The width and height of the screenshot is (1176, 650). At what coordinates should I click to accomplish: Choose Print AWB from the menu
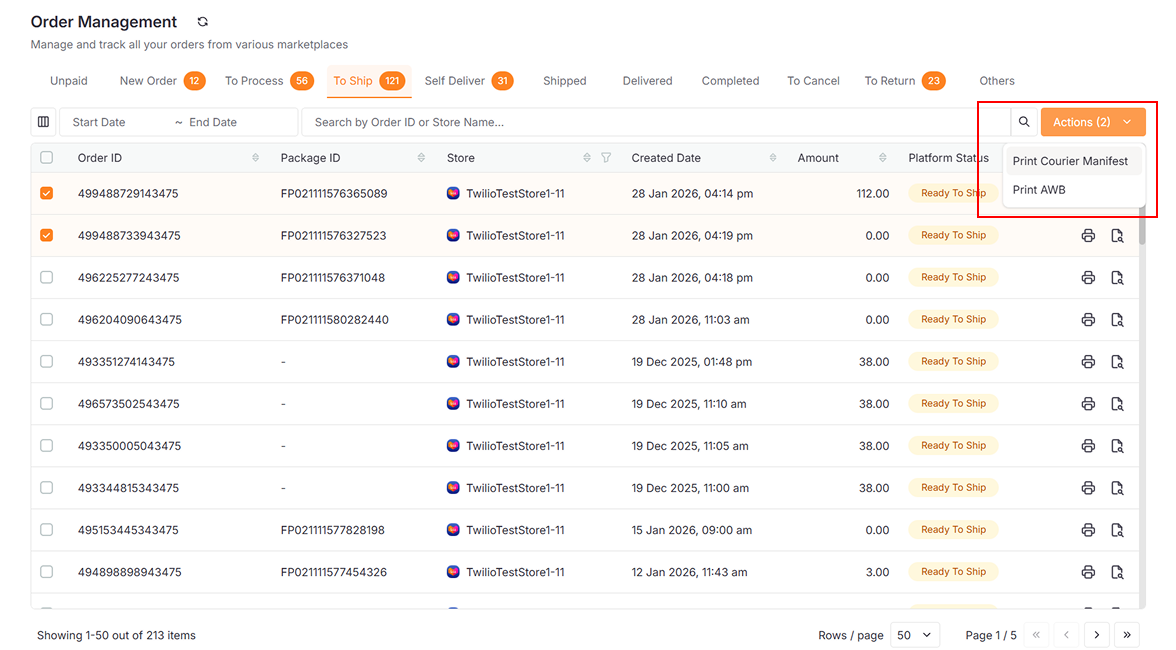tap(1039, 190)
